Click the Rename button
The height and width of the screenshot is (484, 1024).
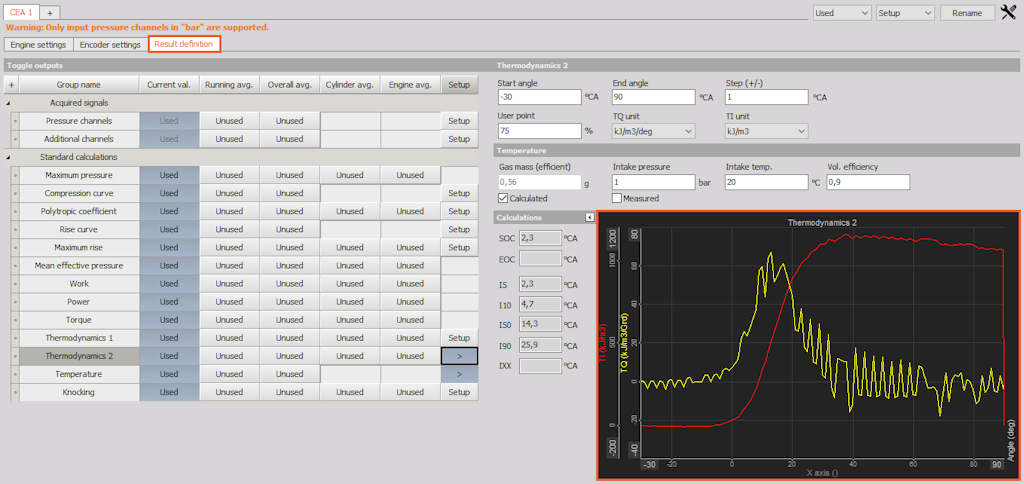(x=967, y=13)
